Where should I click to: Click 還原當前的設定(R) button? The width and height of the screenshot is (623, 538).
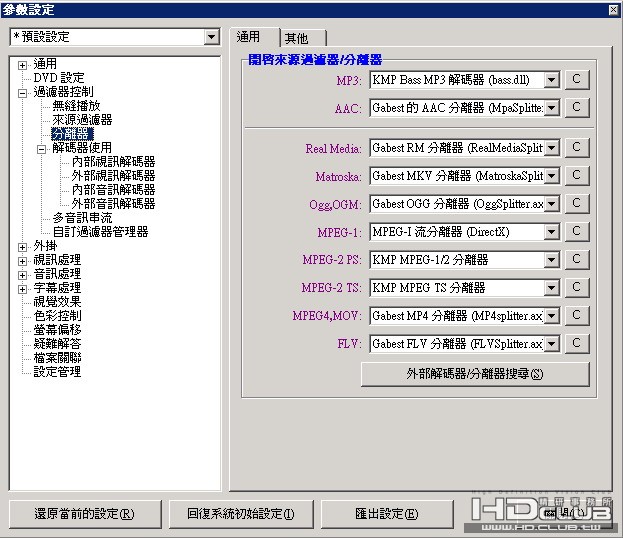(x=85, y=514)
